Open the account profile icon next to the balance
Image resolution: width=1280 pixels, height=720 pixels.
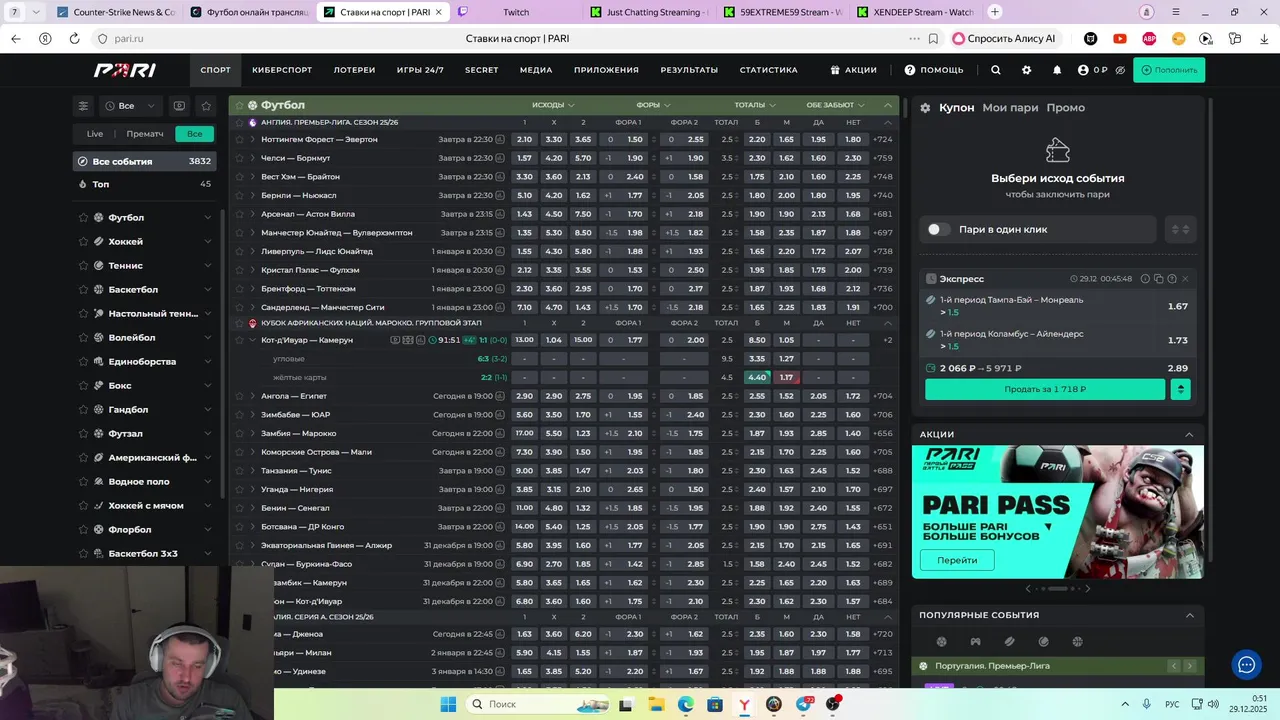(1083, 70)
